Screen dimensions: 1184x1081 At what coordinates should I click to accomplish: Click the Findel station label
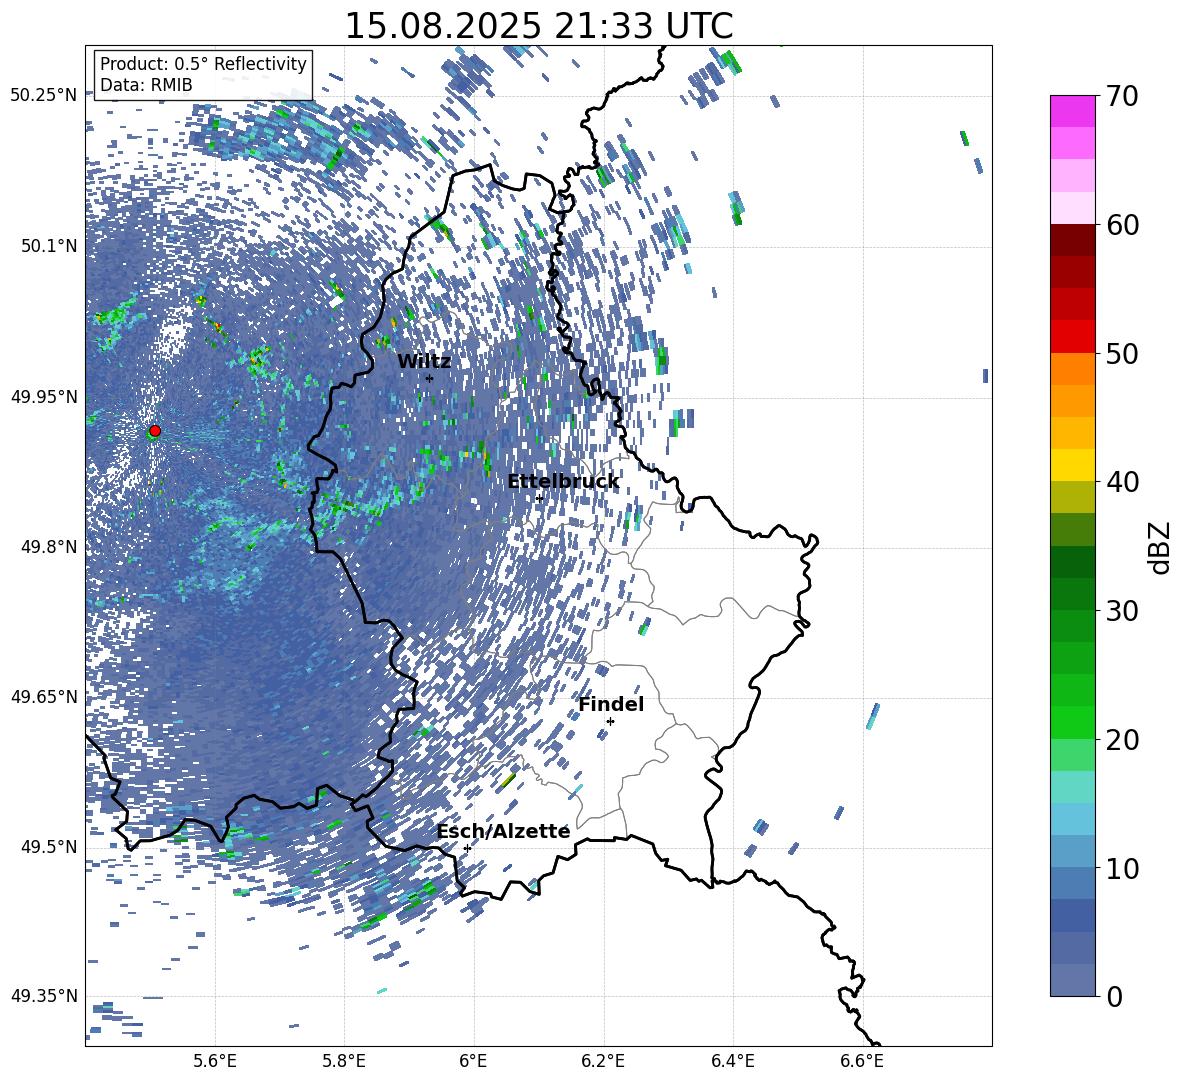click(x=611, y=704)
